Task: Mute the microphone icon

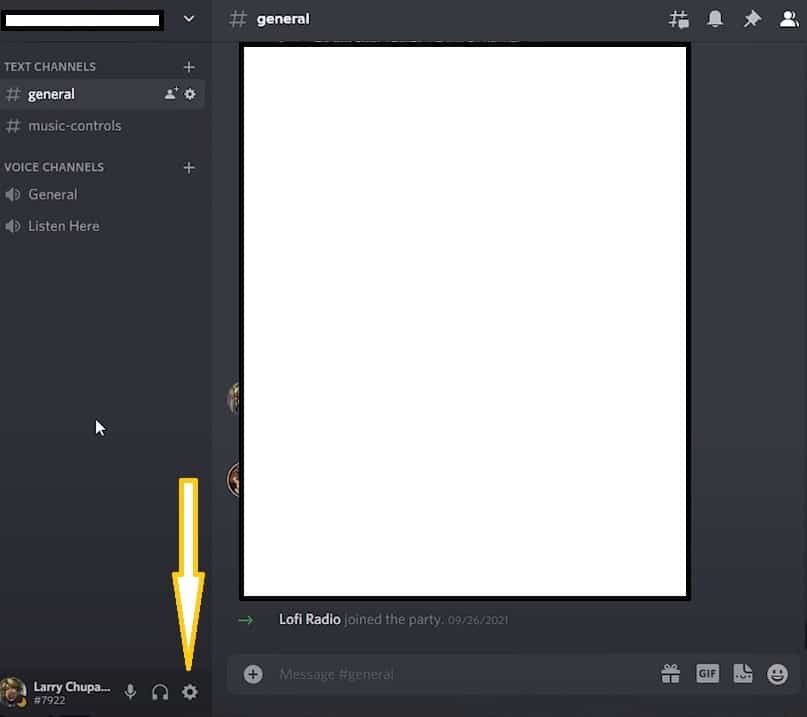Action: point(131,691)
